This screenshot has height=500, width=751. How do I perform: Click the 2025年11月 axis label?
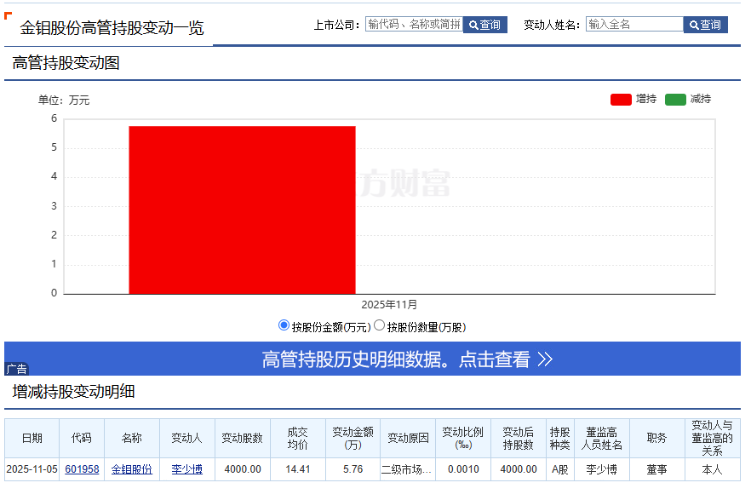(x=389, y=305)
